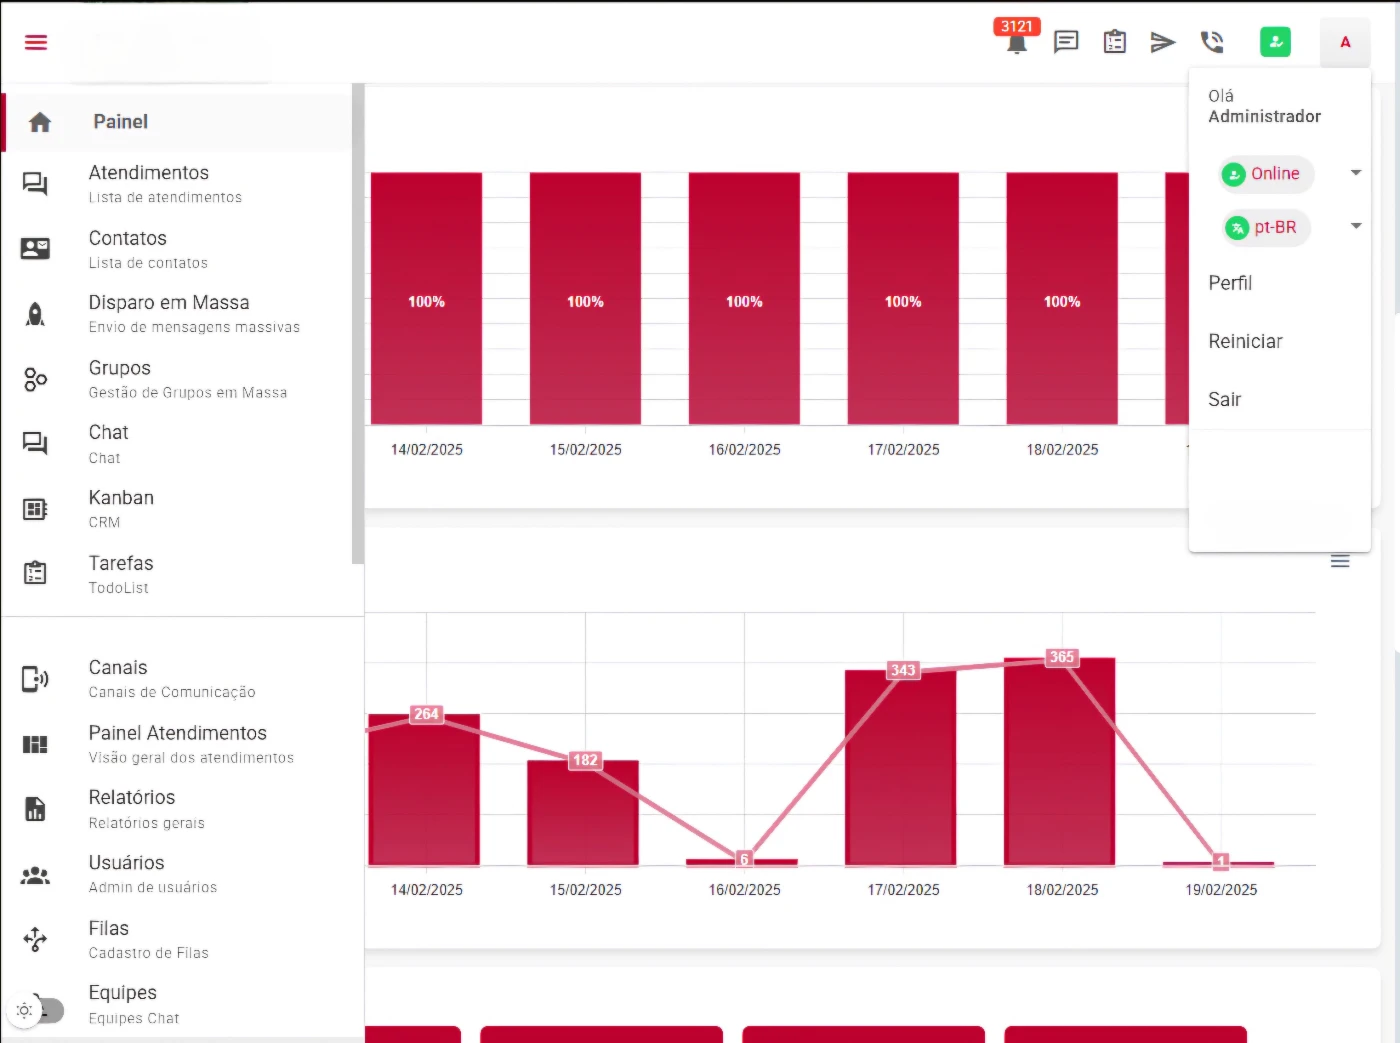
Task: Open notifications bell with 3121 badge
Action: 1016,43
